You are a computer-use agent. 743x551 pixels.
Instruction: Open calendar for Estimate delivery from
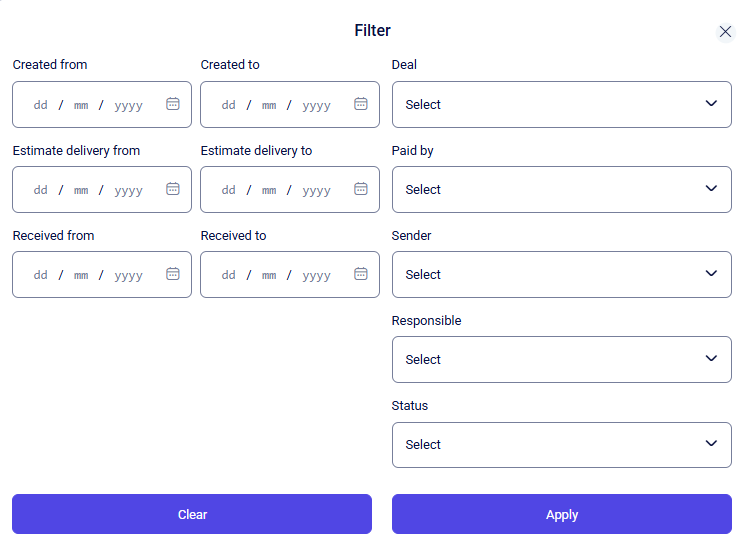point(173,189)
